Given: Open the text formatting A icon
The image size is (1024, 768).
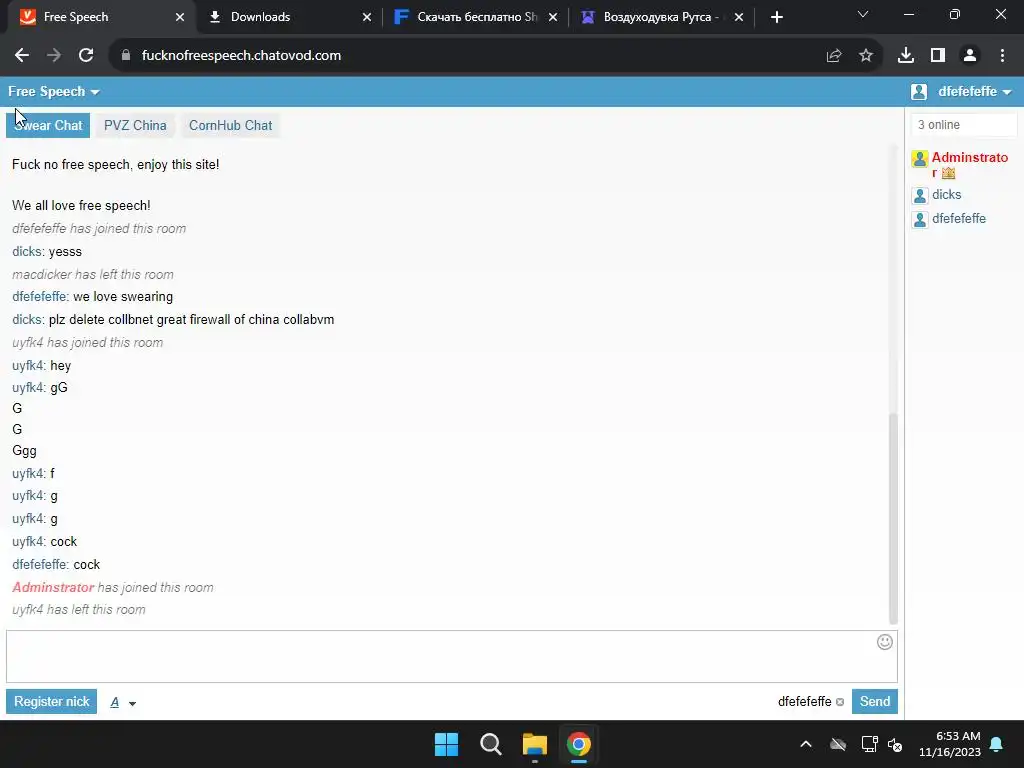Looking at the screenshot, I should (x=115, y=702).
